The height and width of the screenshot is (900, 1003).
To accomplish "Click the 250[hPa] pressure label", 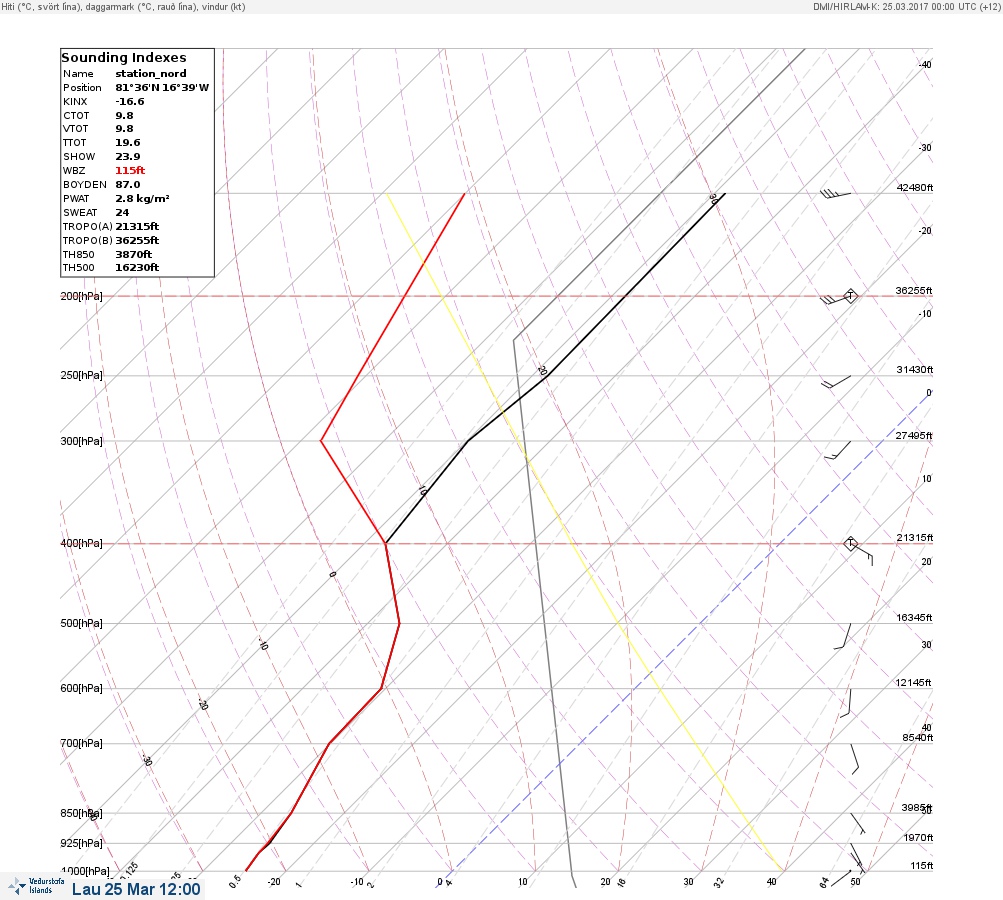I will point(81,375).
